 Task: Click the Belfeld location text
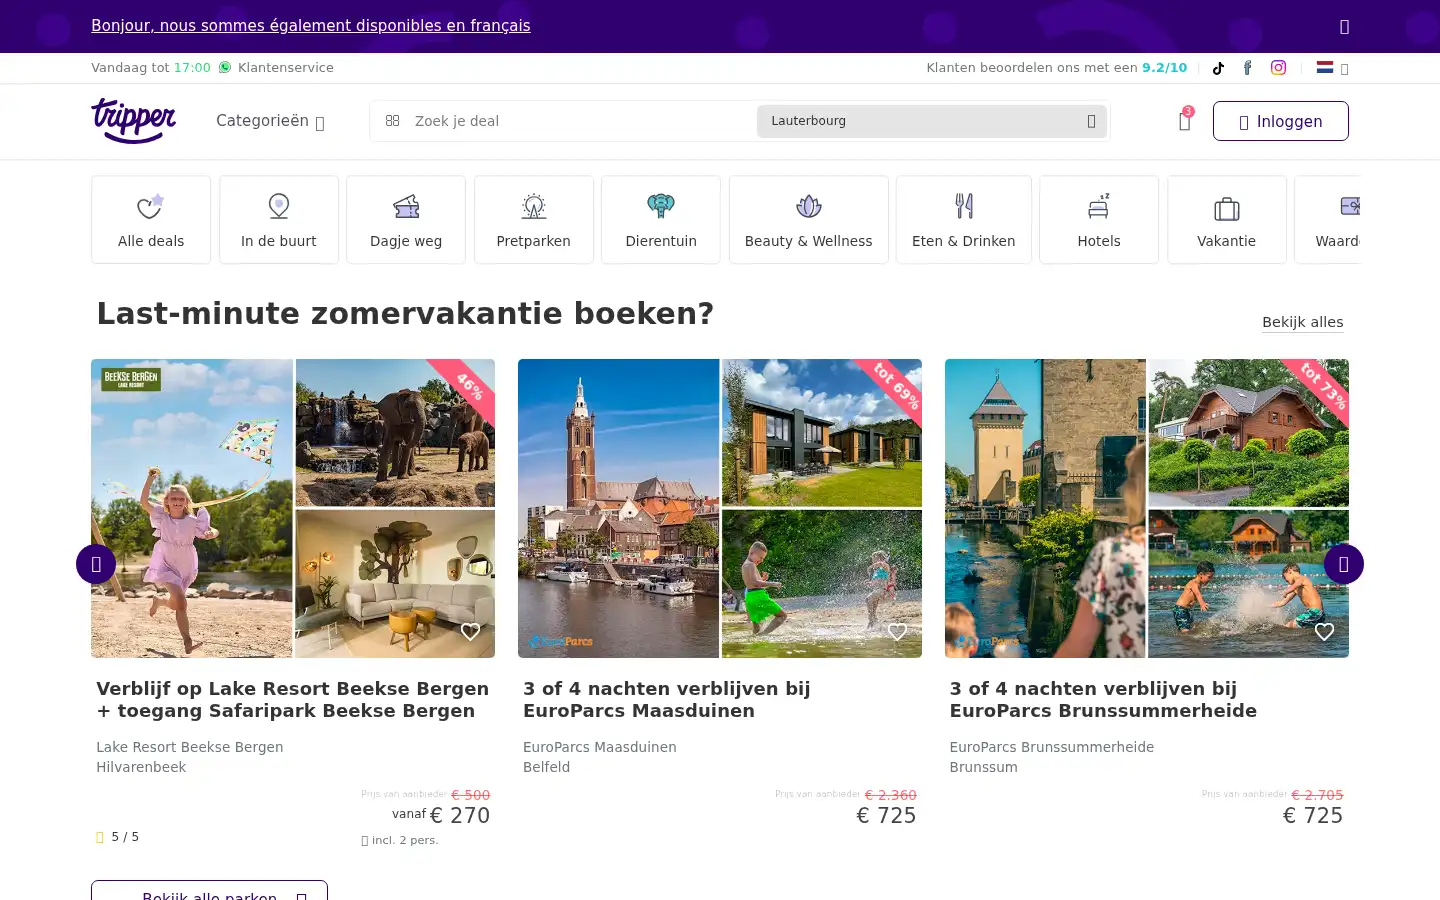pos(547,767)
